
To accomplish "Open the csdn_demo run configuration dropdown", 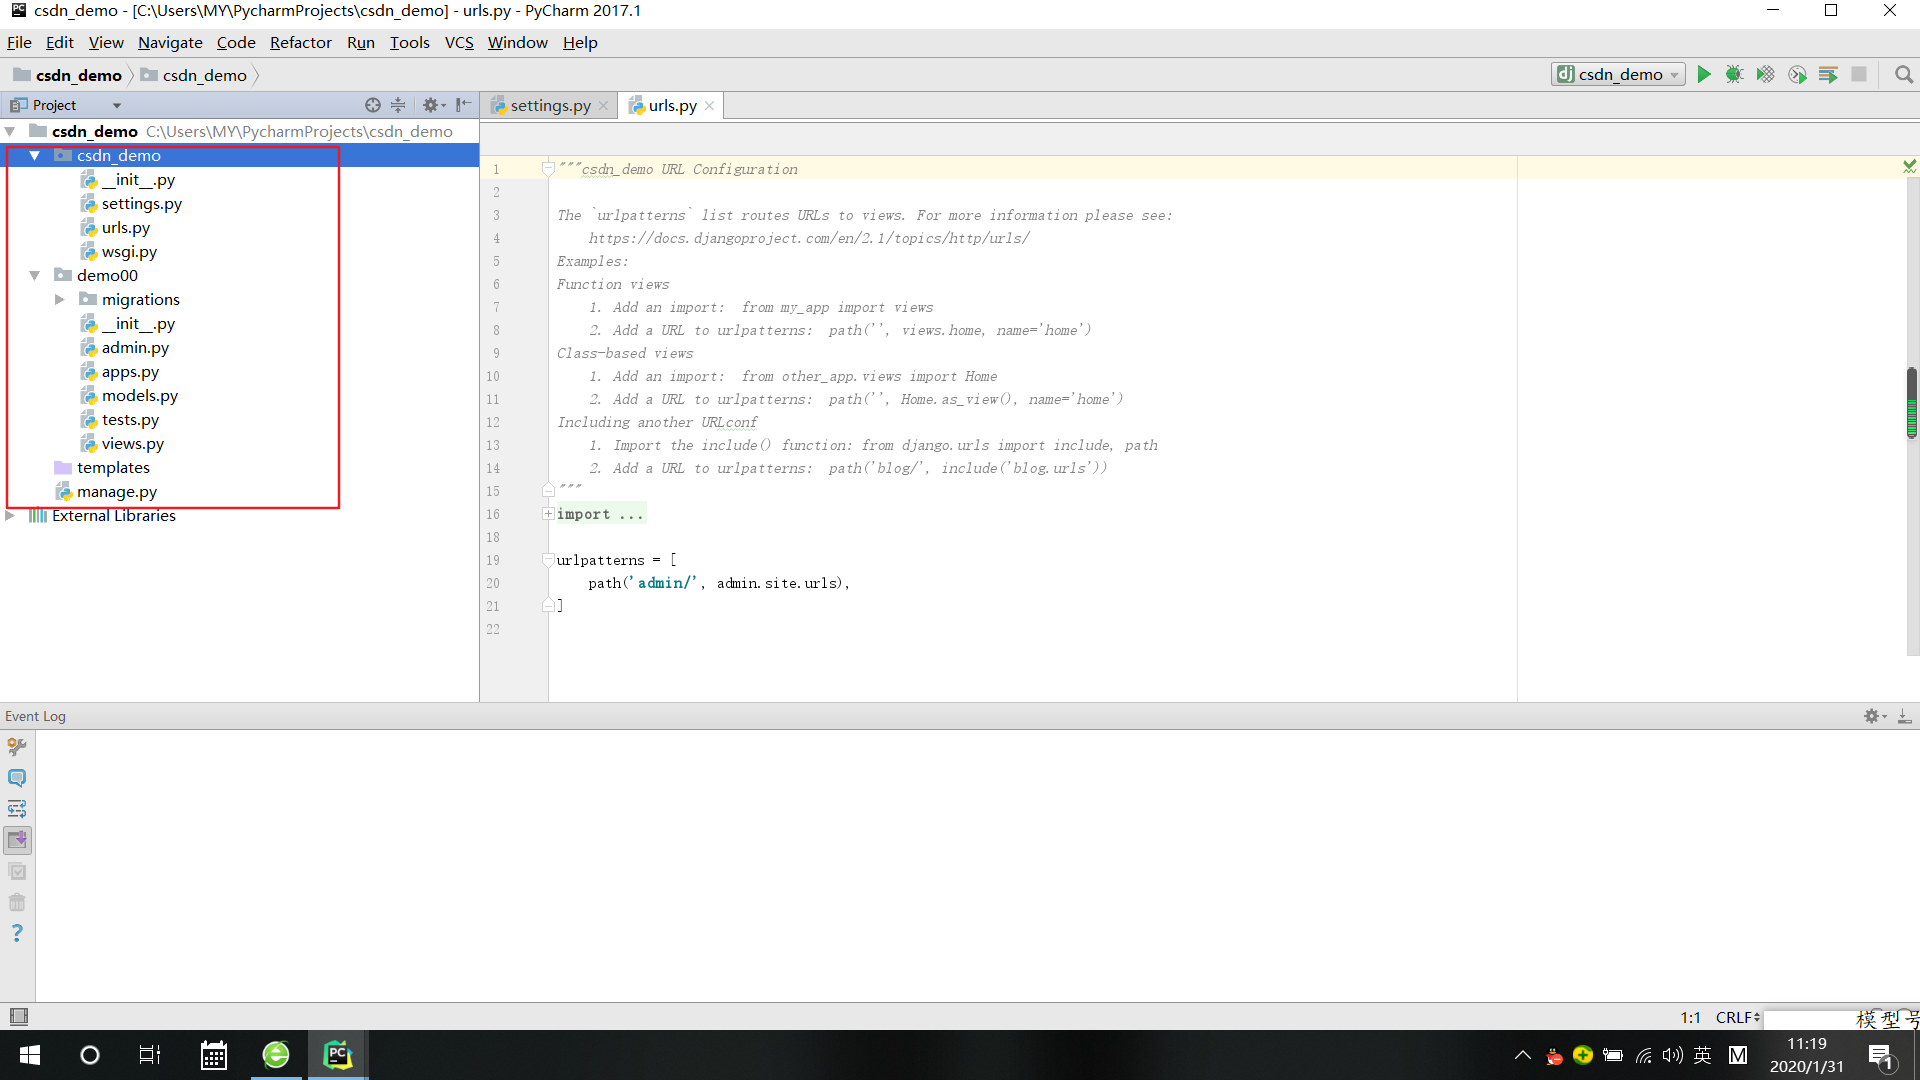I will tap(1618, 75).
